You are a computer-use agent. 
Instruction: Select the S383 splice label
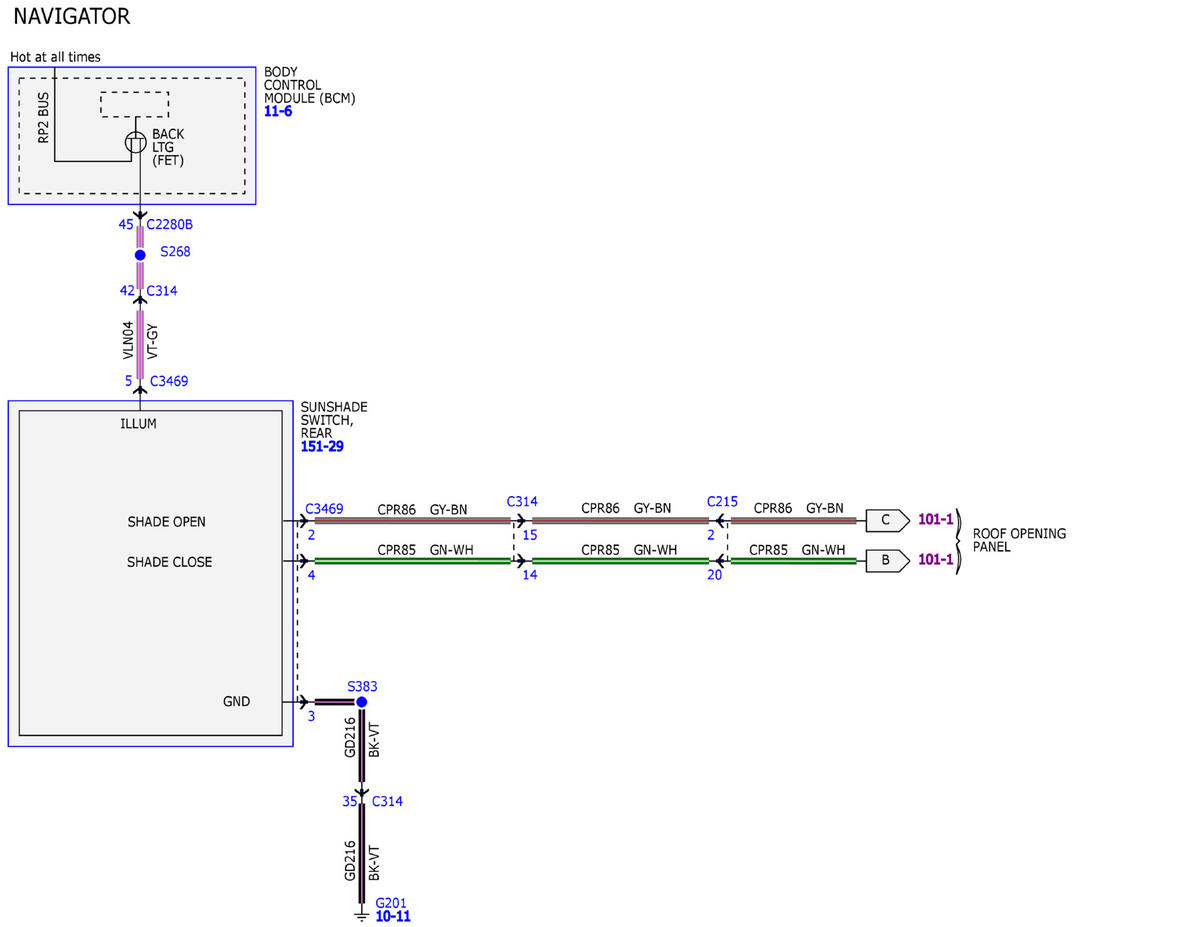(362, 687)
